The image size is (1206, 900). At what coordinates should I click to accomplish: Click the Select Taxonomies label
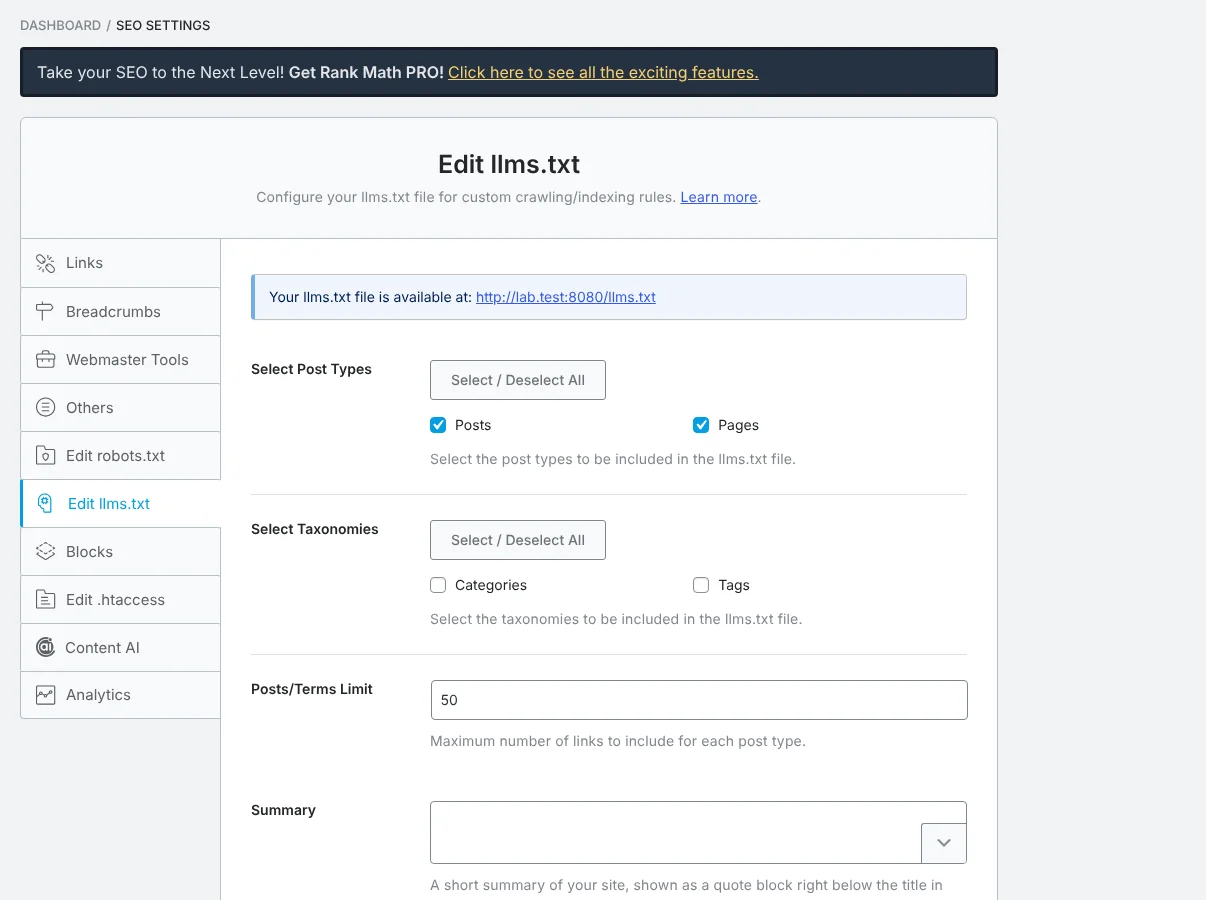point(315,529)
